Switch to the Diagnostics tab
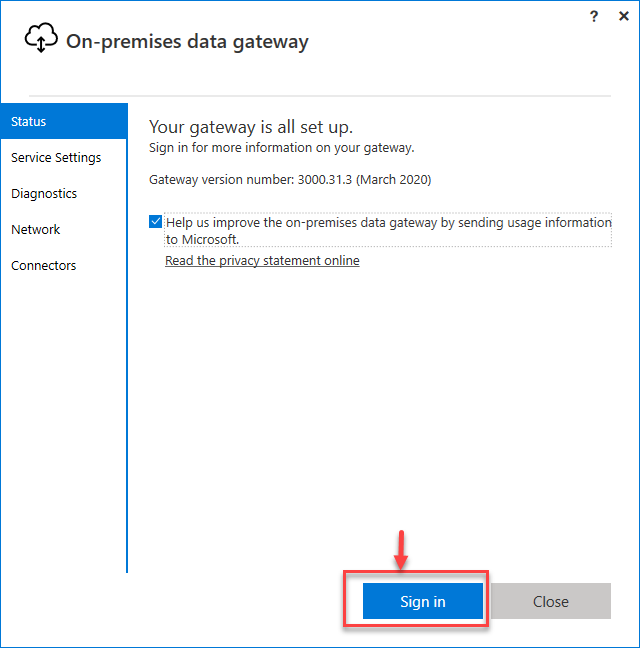This screenshot has width=640, height=648. pyautogui.click(x=44, y=194)
